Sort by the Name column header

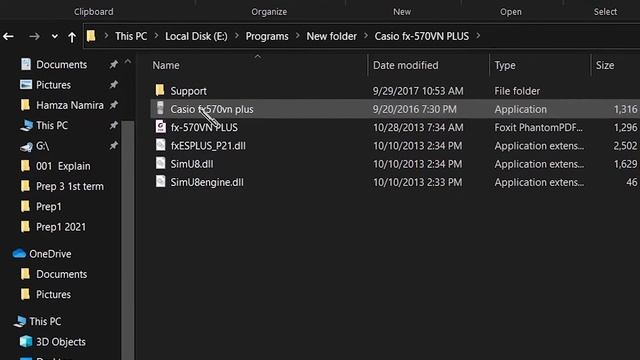(x=166, y=65)
